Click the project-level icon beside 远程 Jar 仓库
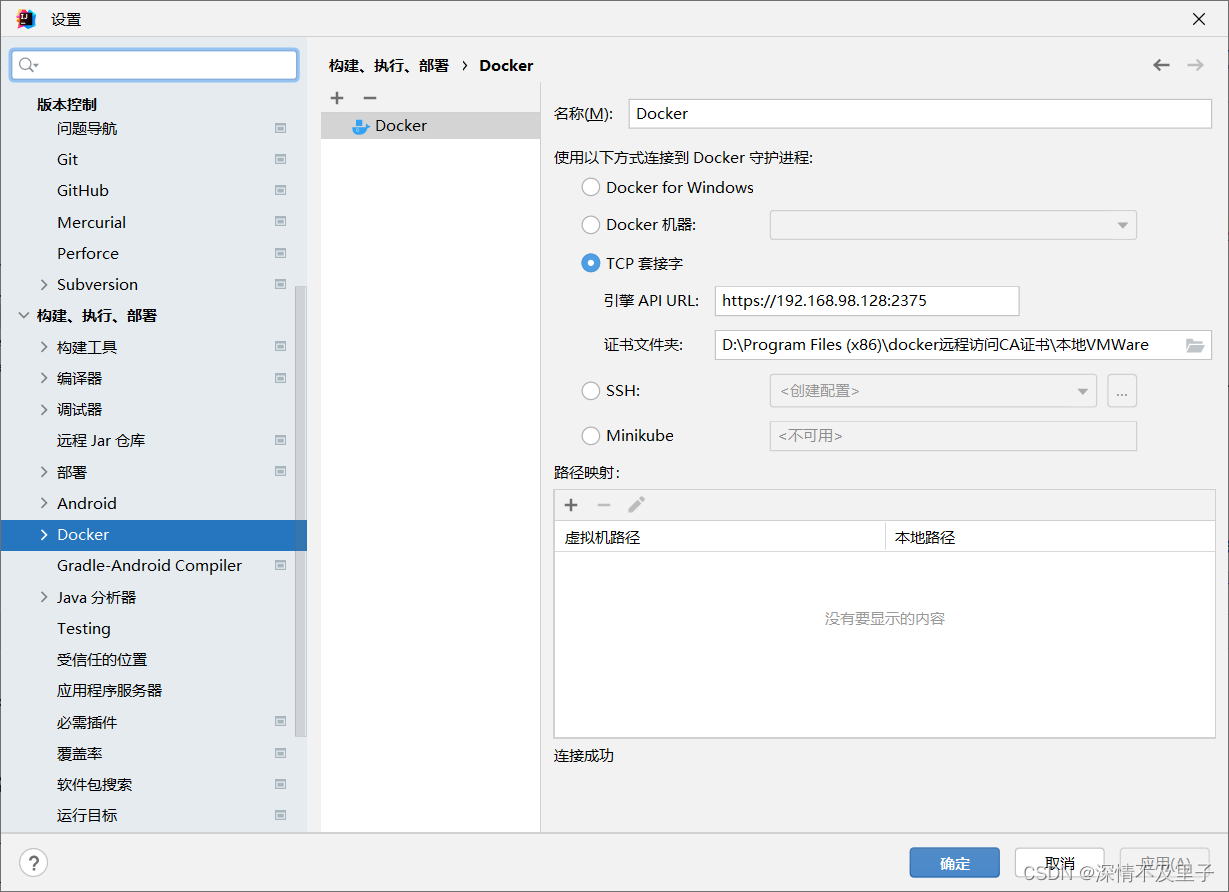Image resolution: width=1229 pixels, height=892 pixels. tap(281, 440)
